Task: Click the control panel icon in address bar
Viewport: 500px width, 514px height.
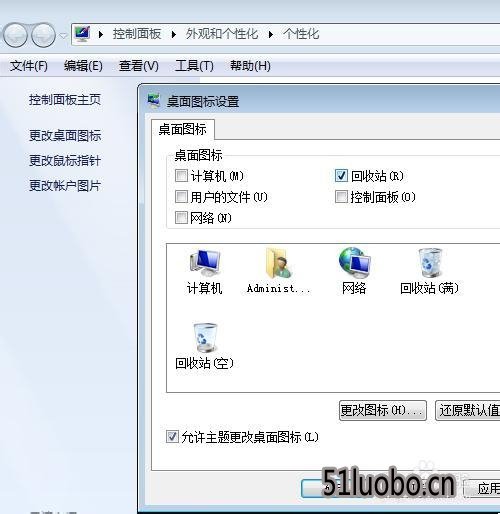Action: (x=82, y=34)
